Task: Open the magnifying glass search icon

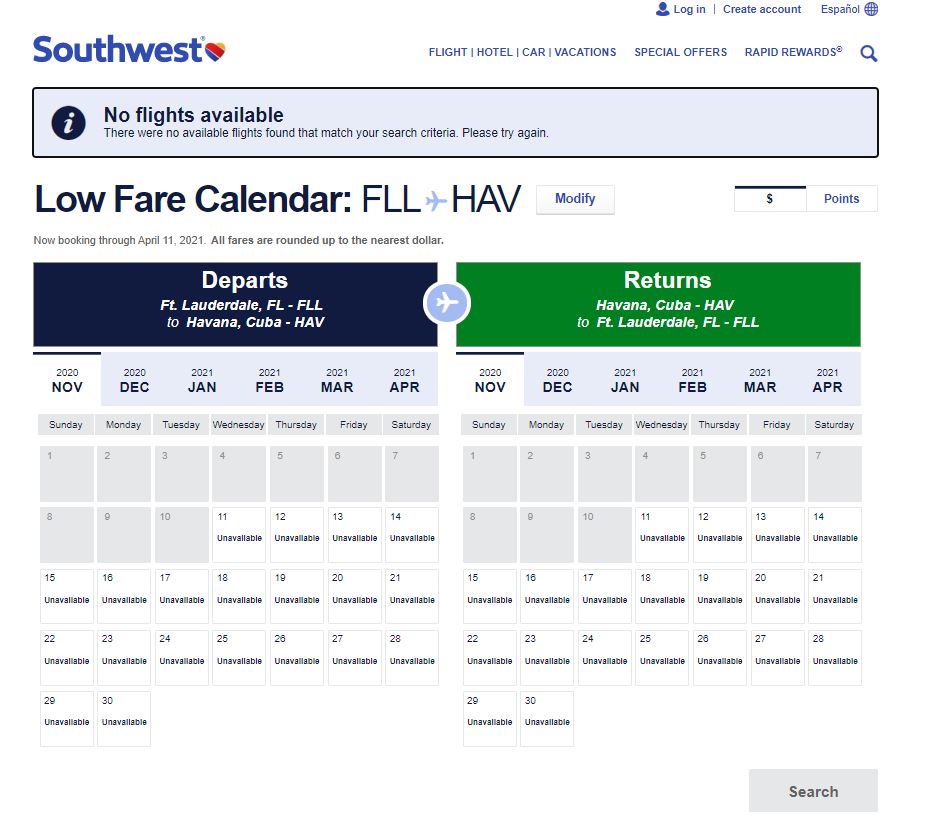Action: click(868, 53)
